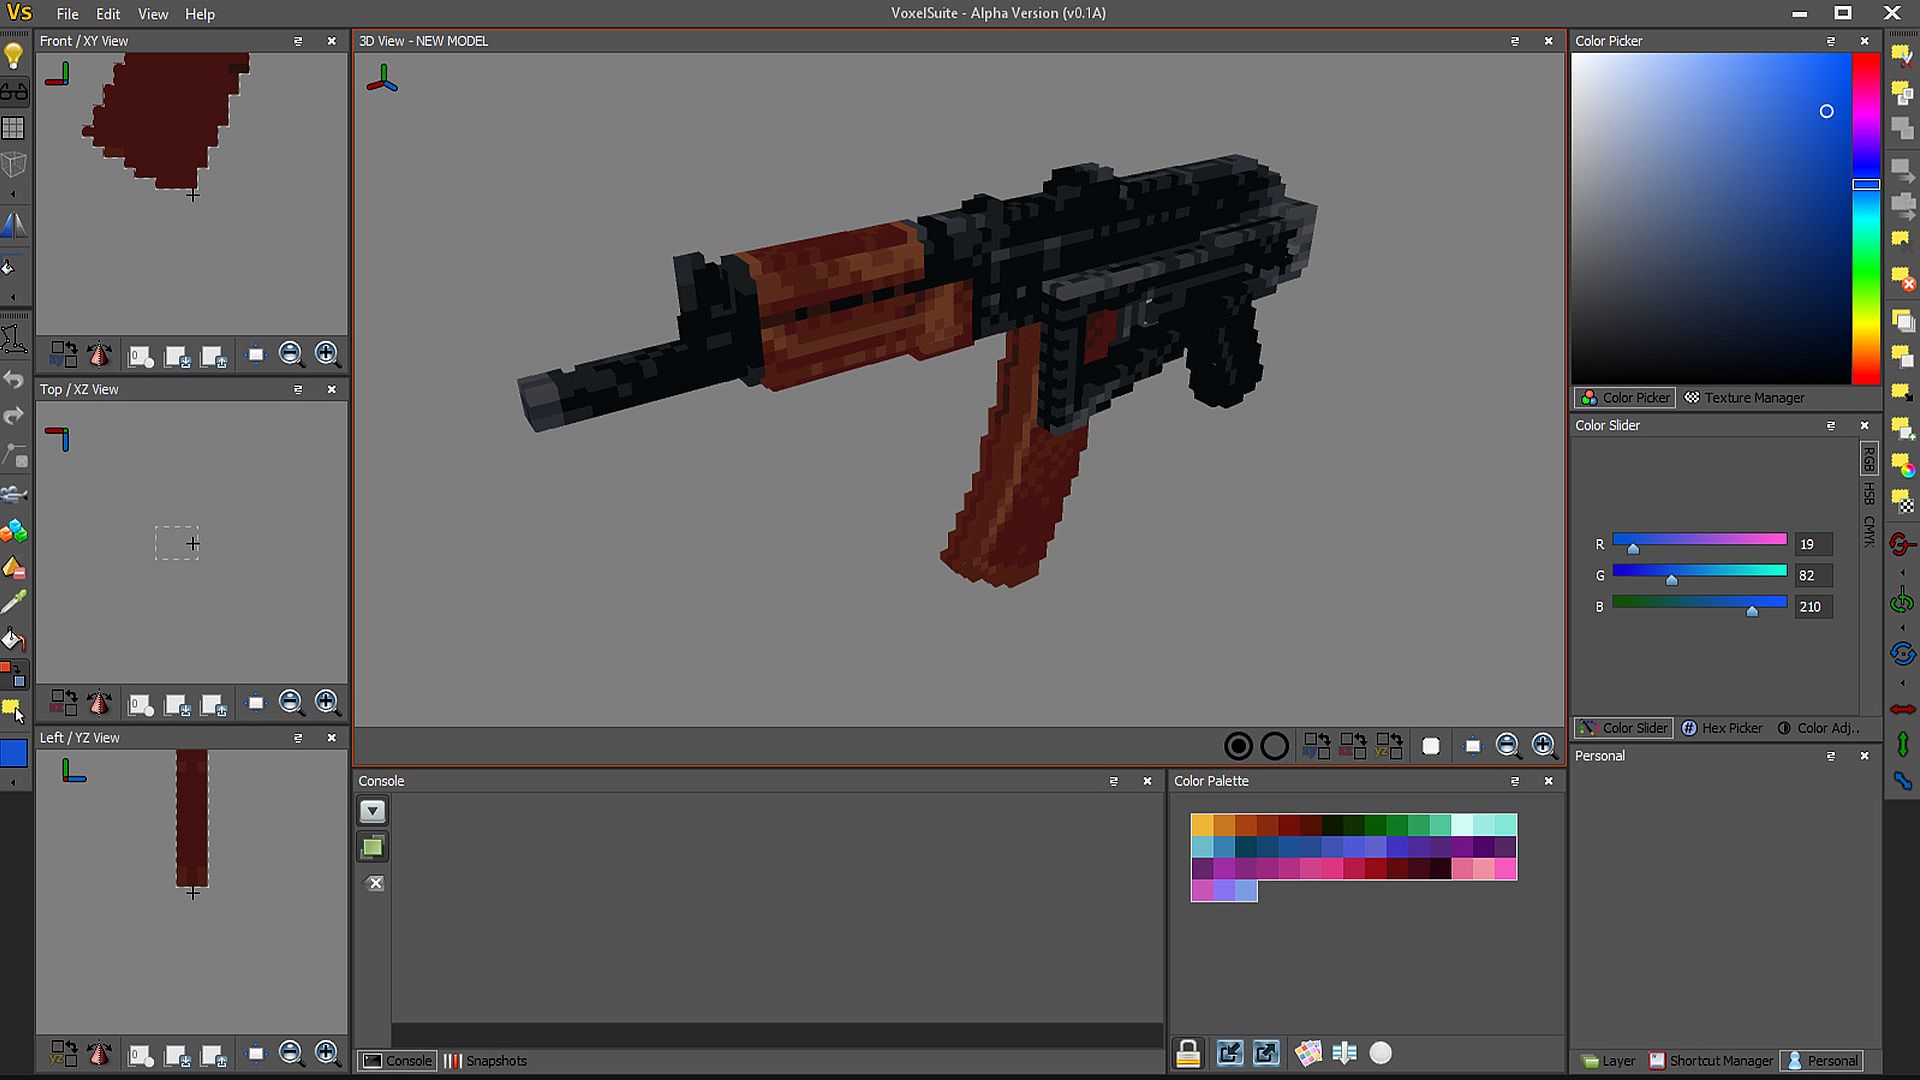Viewport: 1920px width, 1080px height.
Task: Switch to the Snapshots tab
Action: 486,1061
